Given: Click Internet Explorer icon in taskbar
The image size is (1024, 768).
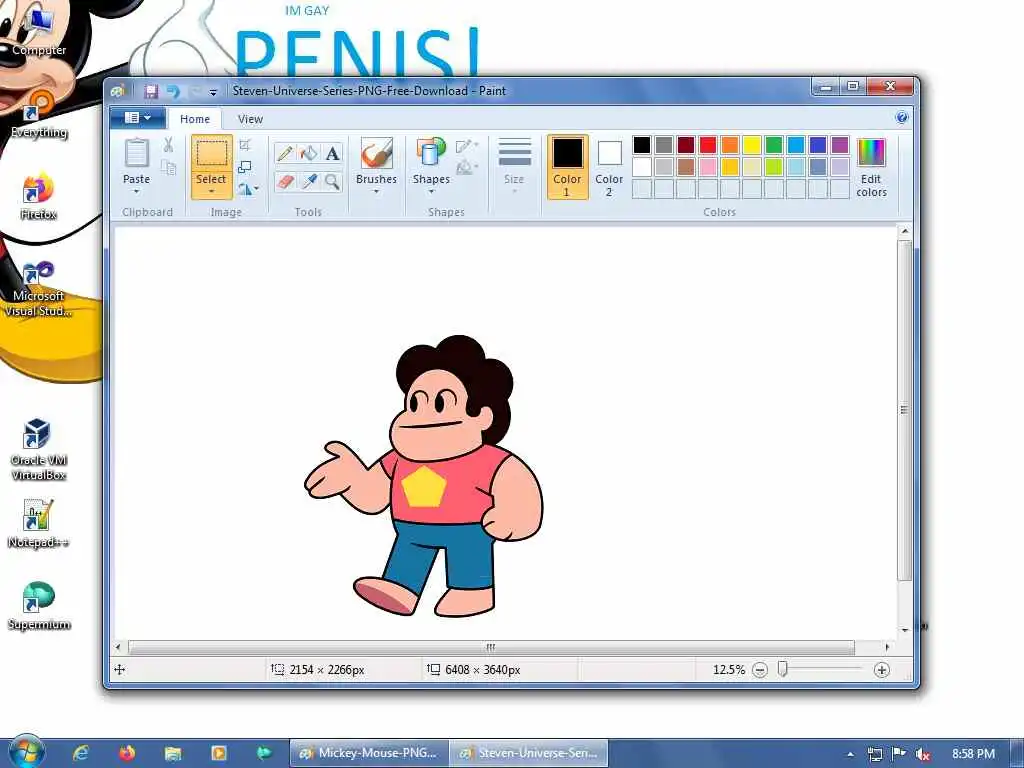Looking at the screenshot, I should click(x=81, y=753).
